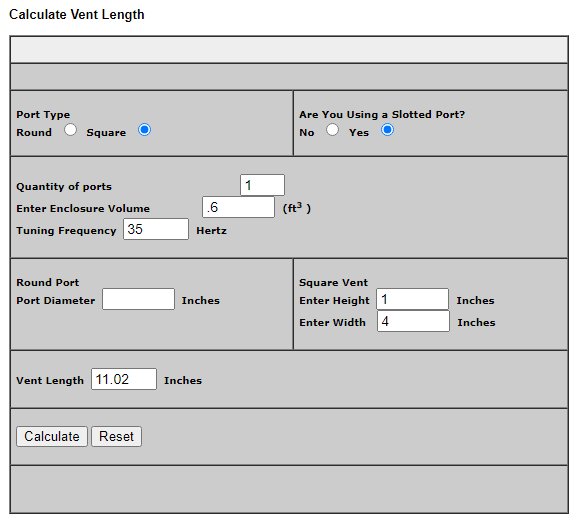Choose Yes for slotted port
Screen dimensions: 580x525
(x=387, y=130)
